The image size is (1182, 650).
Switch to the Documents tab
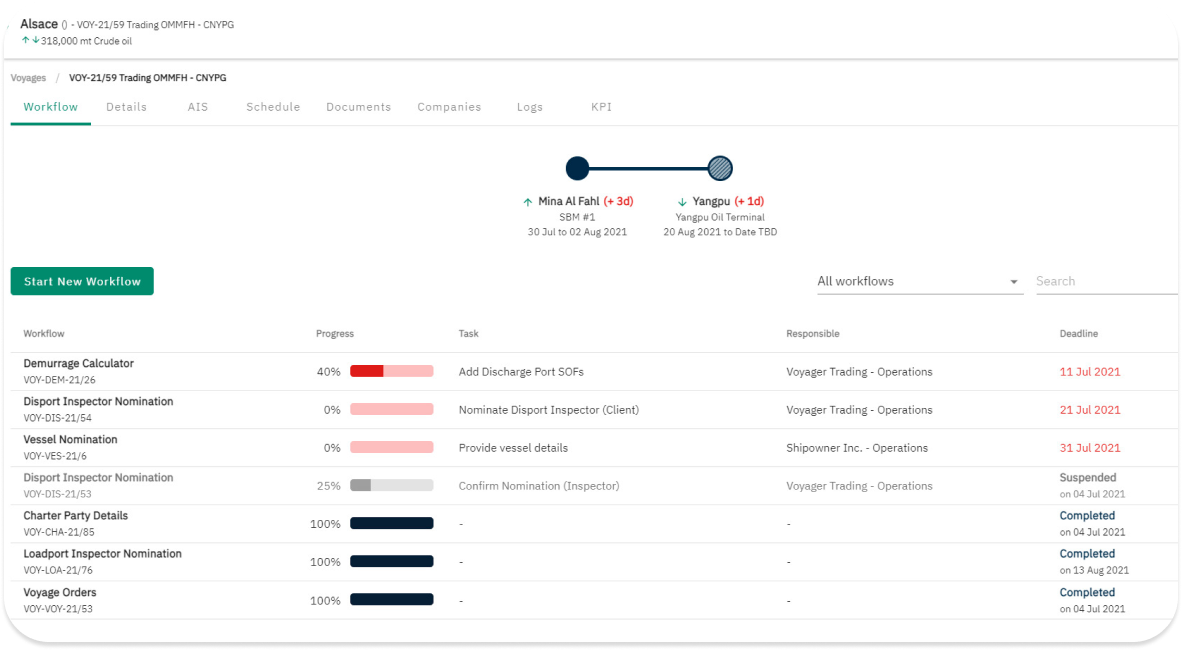coord(358,106)
